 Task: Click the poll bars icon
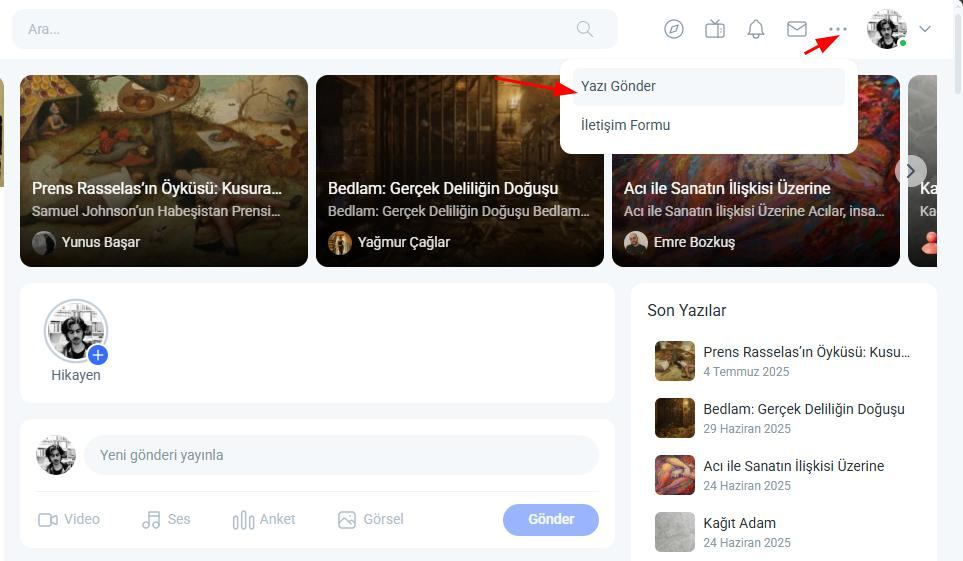(x=243, y=520)
